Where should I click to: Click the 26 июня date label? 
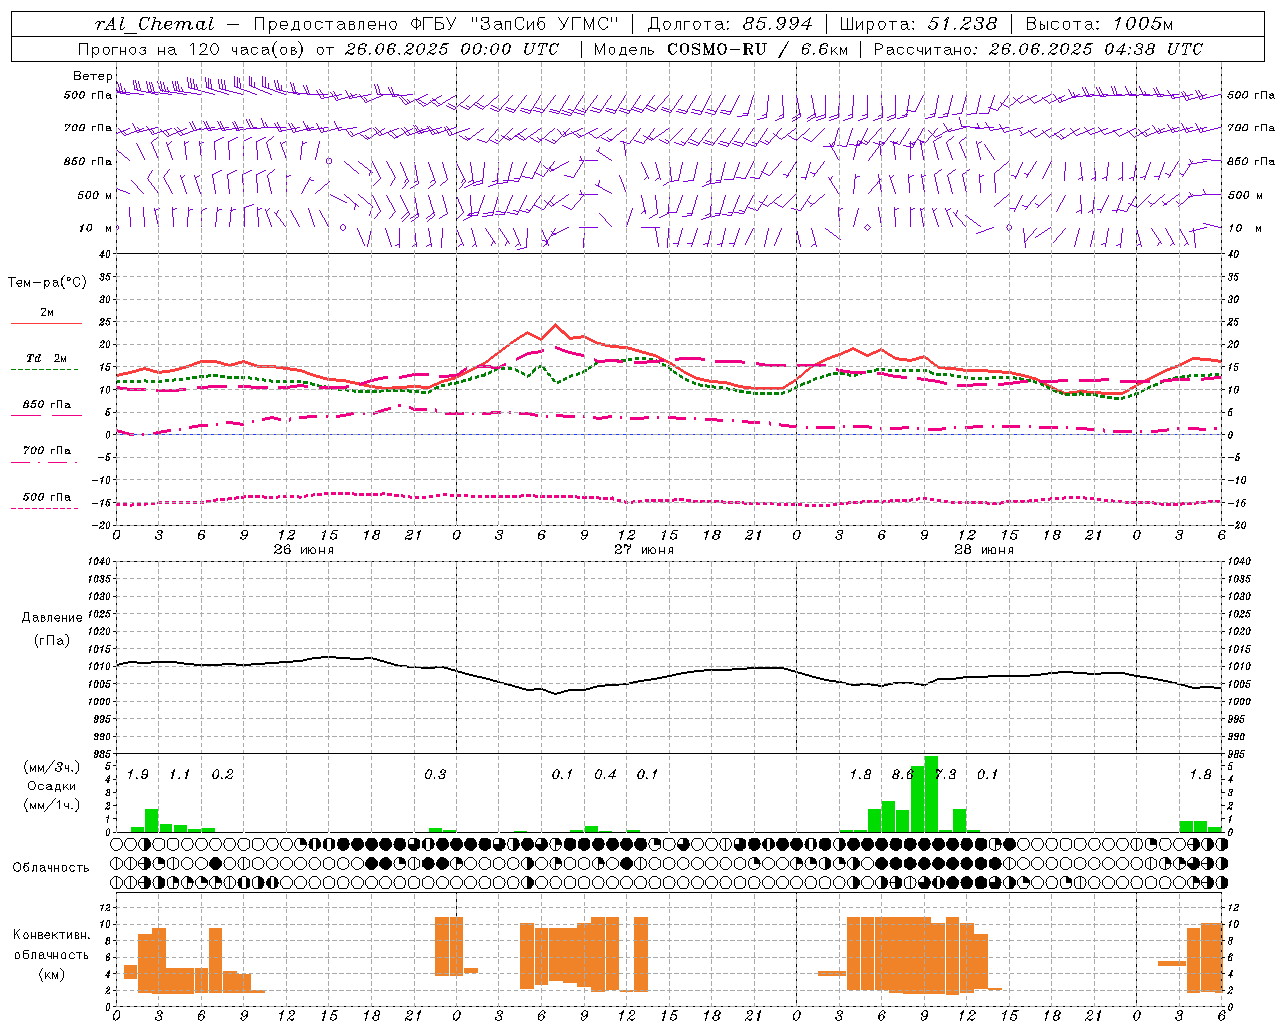click(x=303, y=549)
